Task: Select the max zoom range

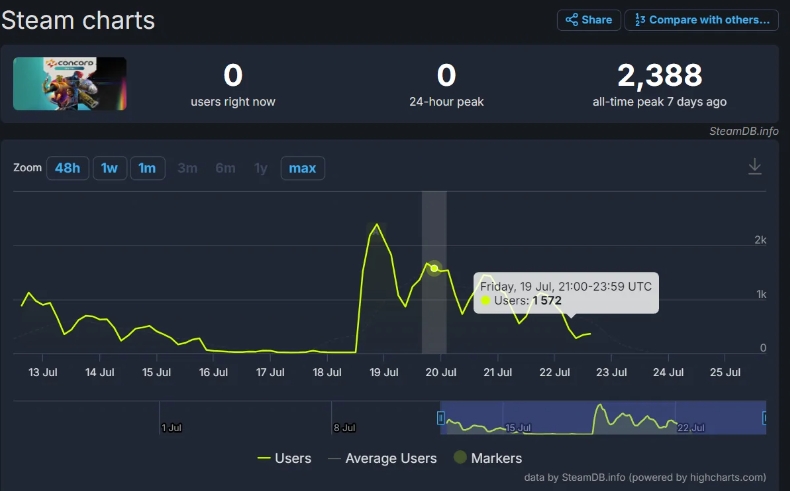Action: pyautogui.click(x=302, y=168)
